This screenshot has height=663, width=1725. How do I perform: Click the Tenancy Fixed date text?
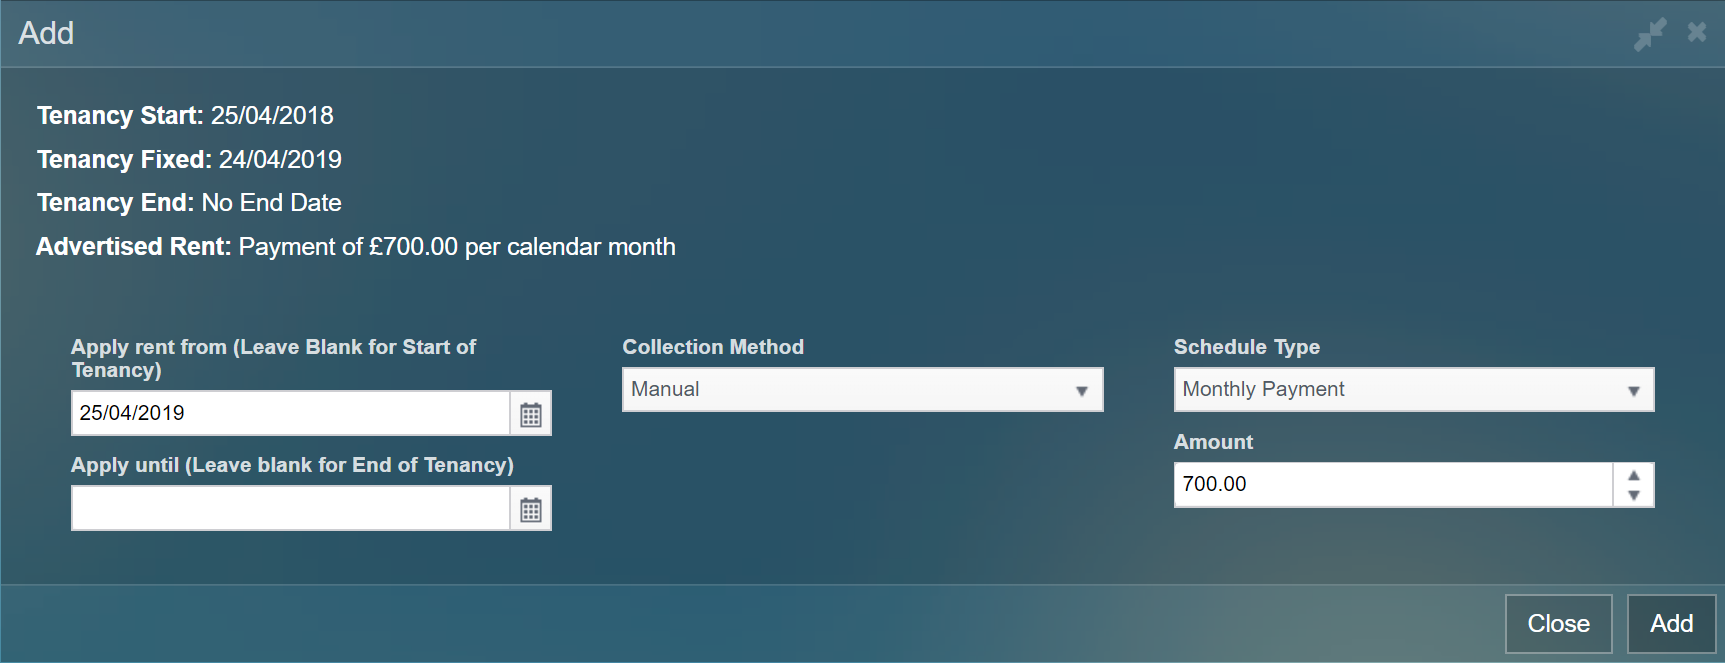point(280,160)
